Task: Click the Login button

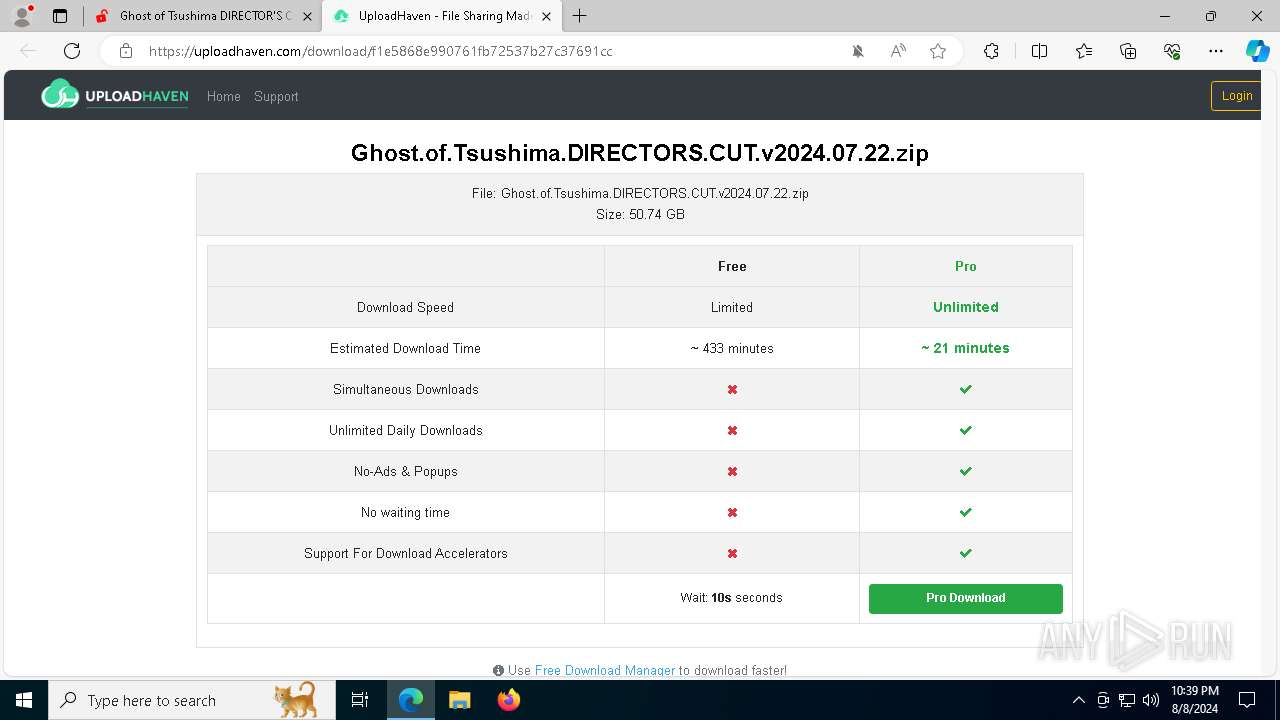Action: (x=1236, y=96)
